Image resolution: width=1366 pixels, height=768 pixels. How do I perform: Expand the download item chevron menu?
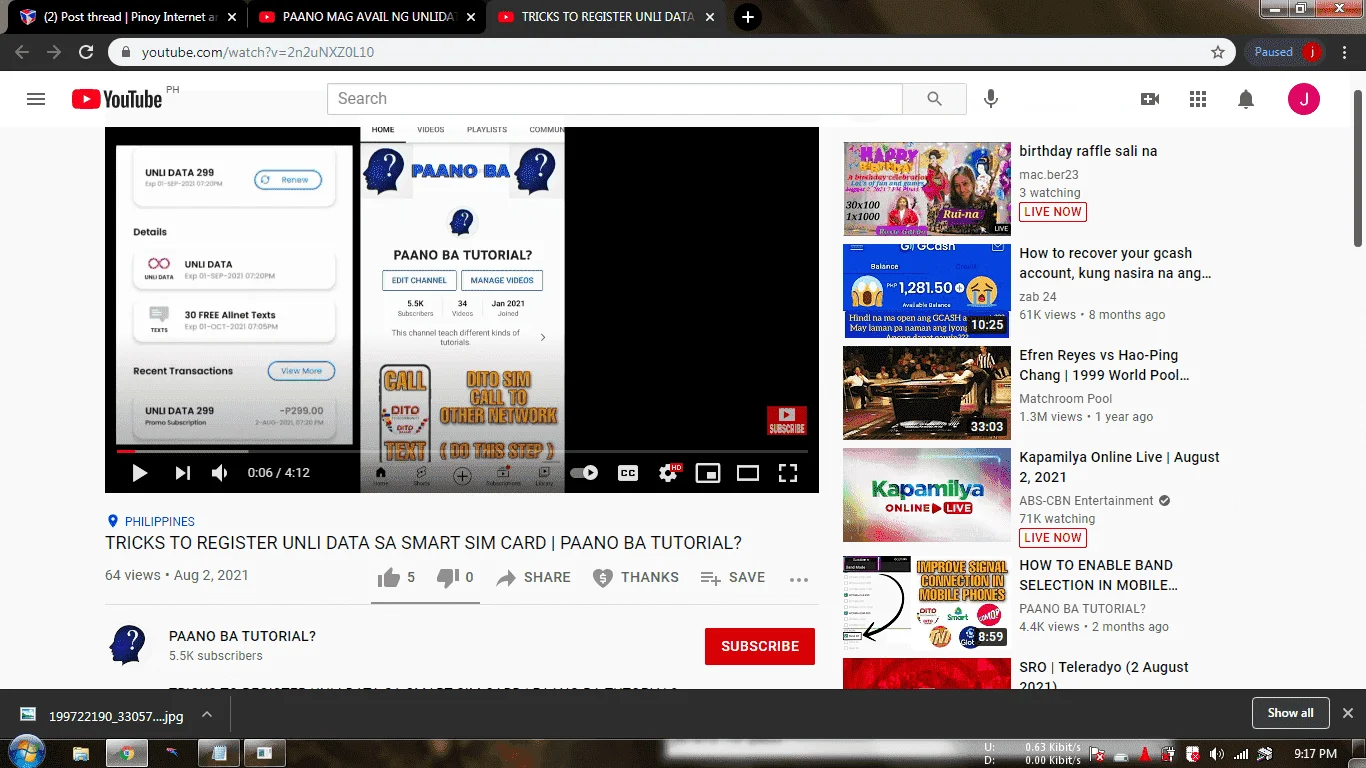click(207, 715)
